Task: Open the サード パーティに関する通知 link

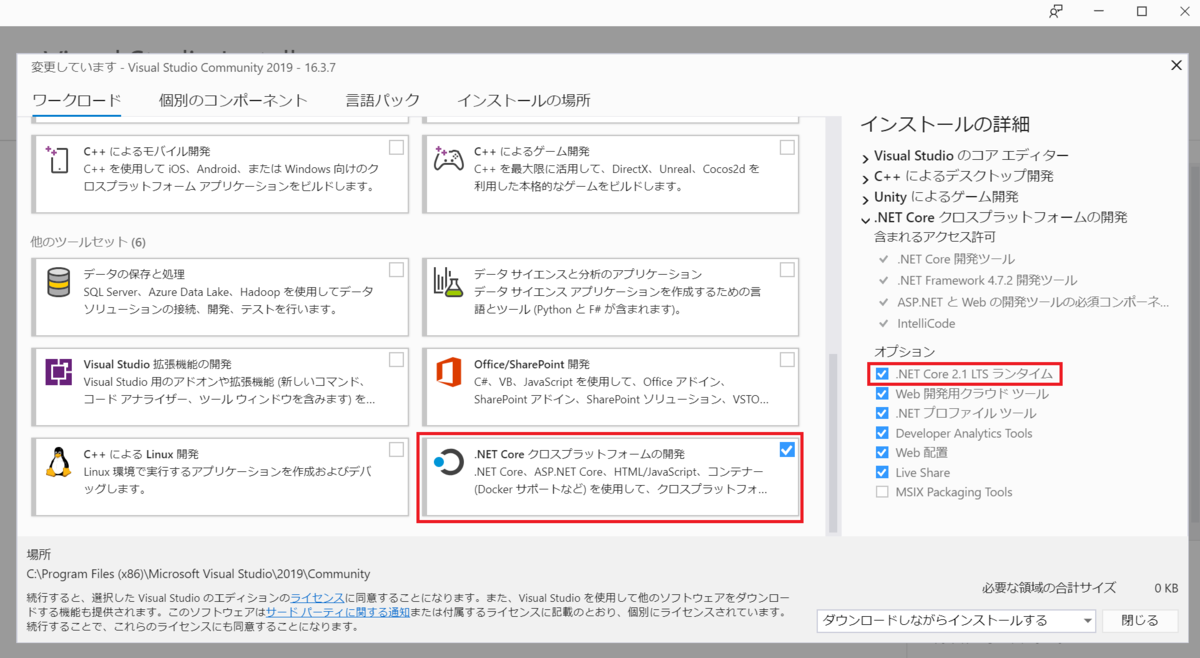Action: tap(337, 611)
